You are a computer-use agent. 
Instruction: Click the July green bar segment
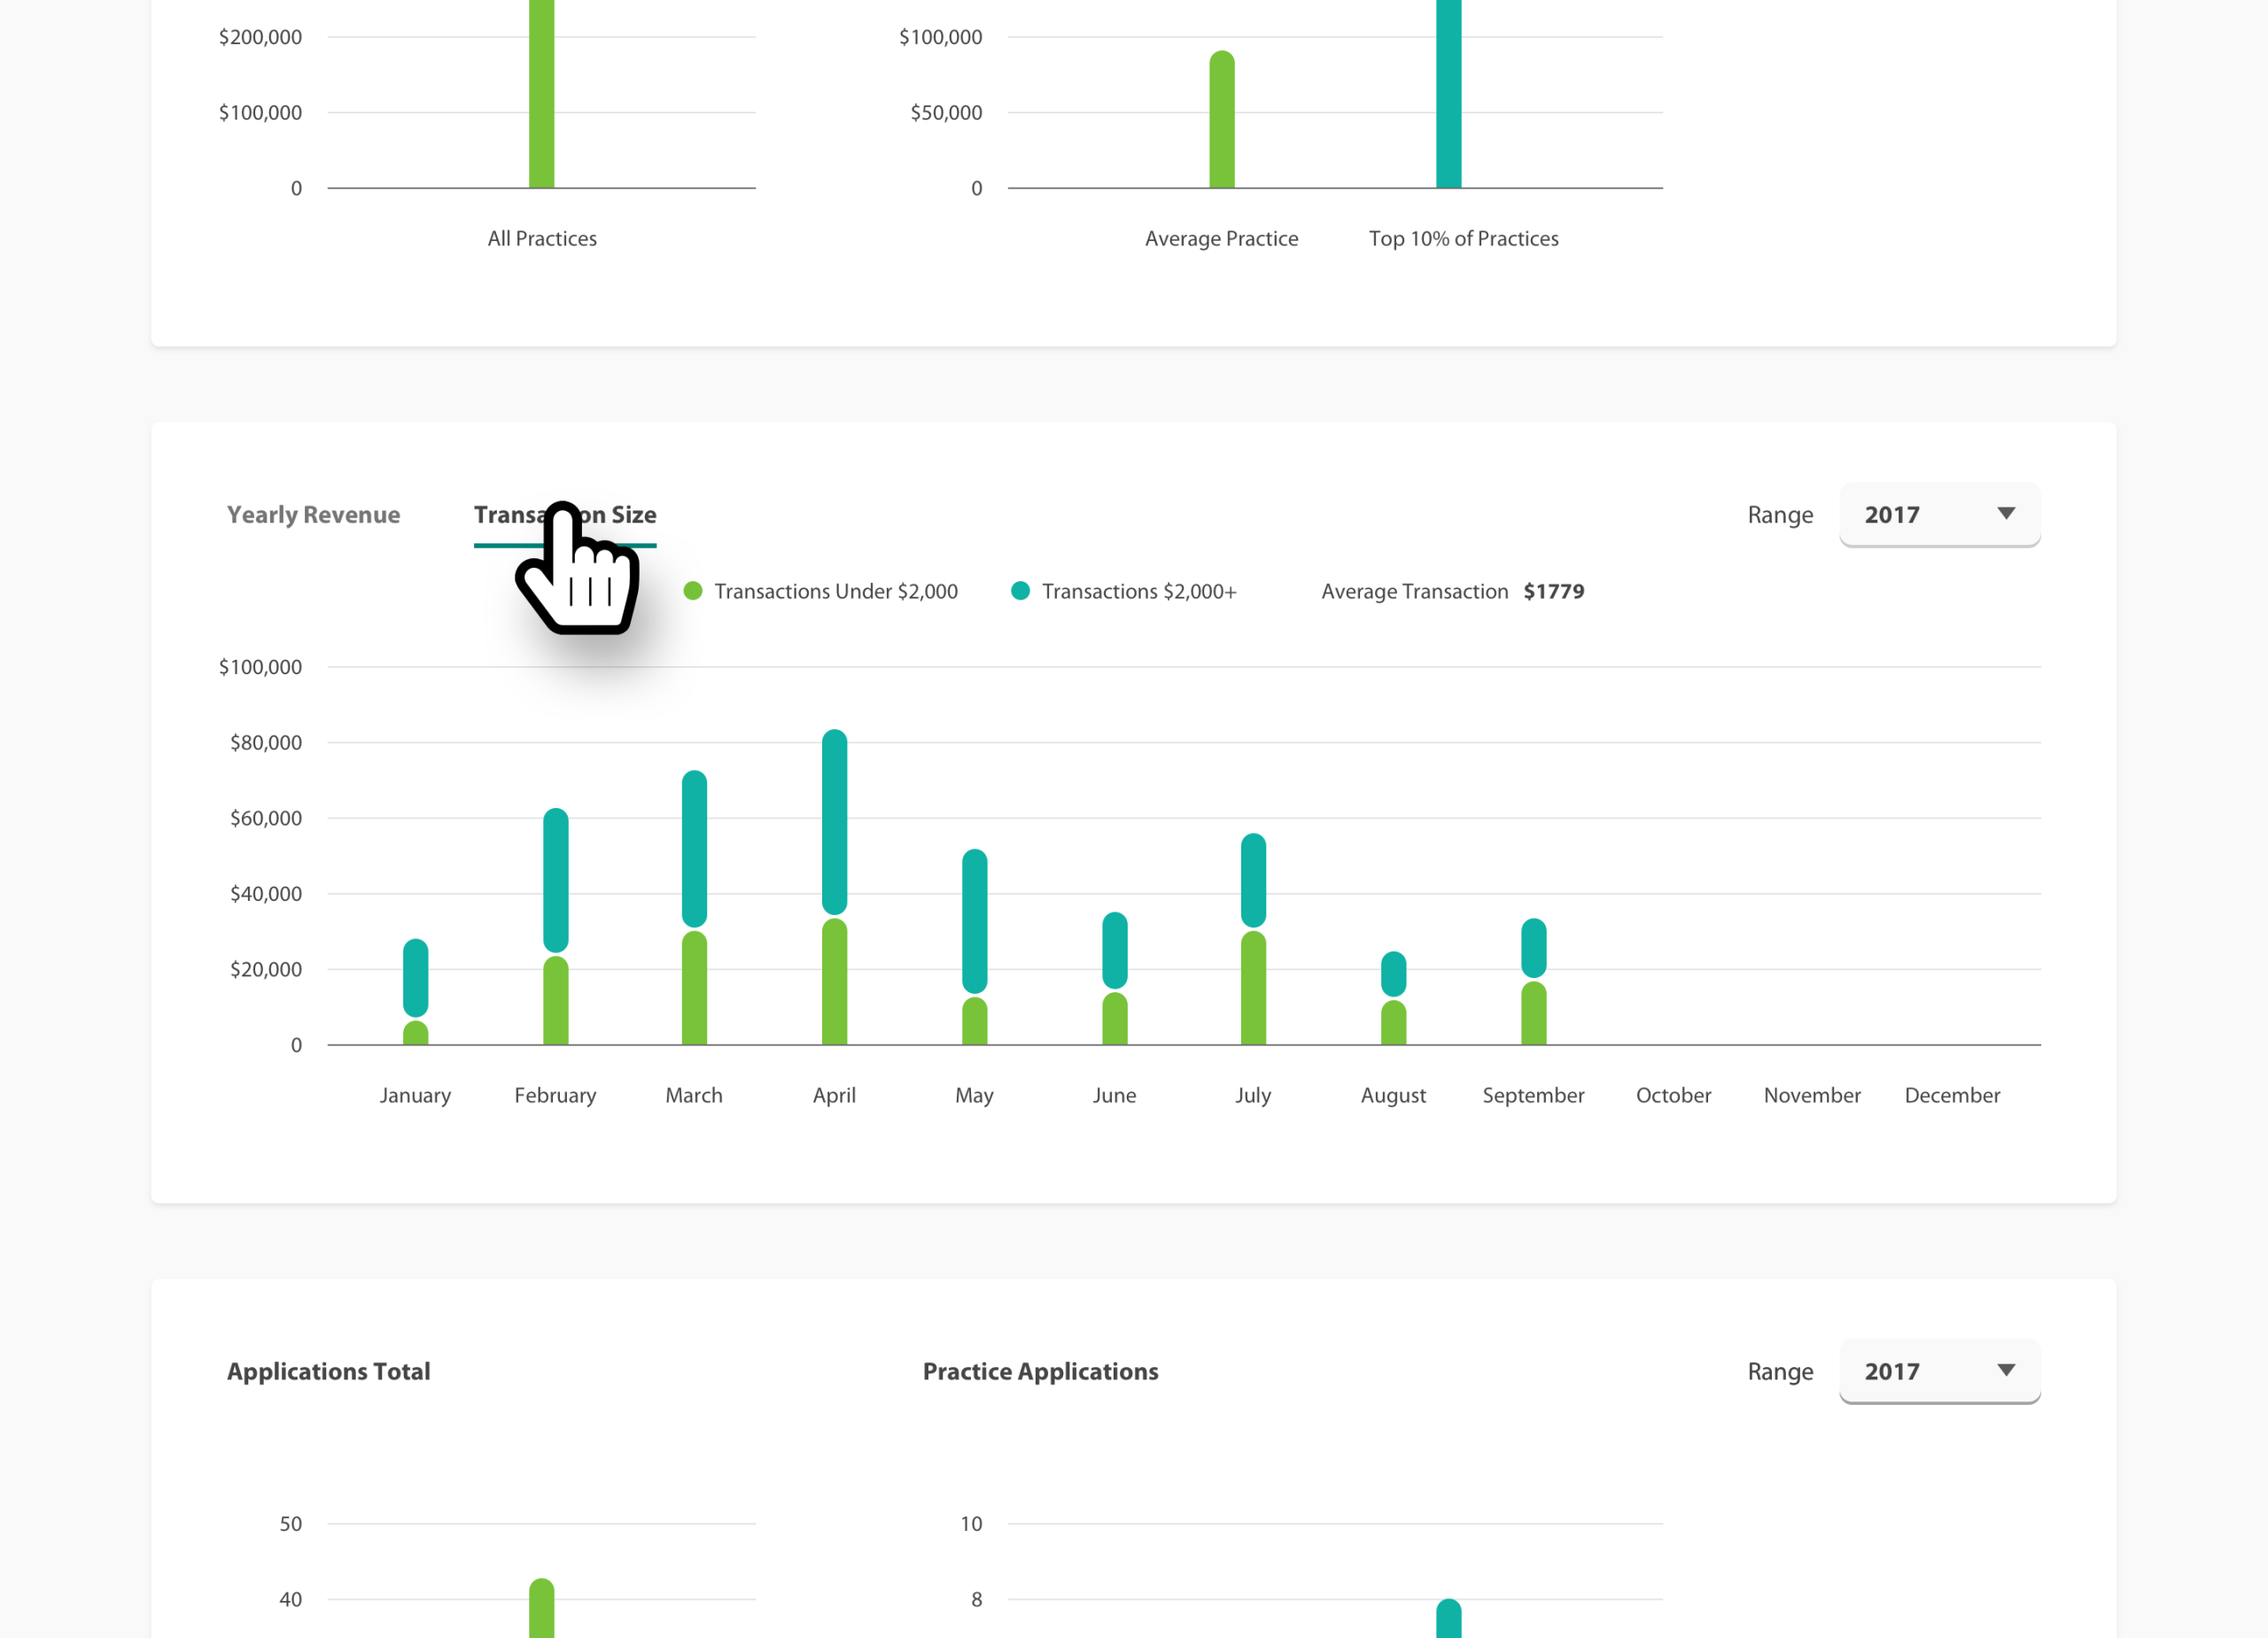click(x=1253, y=988)
